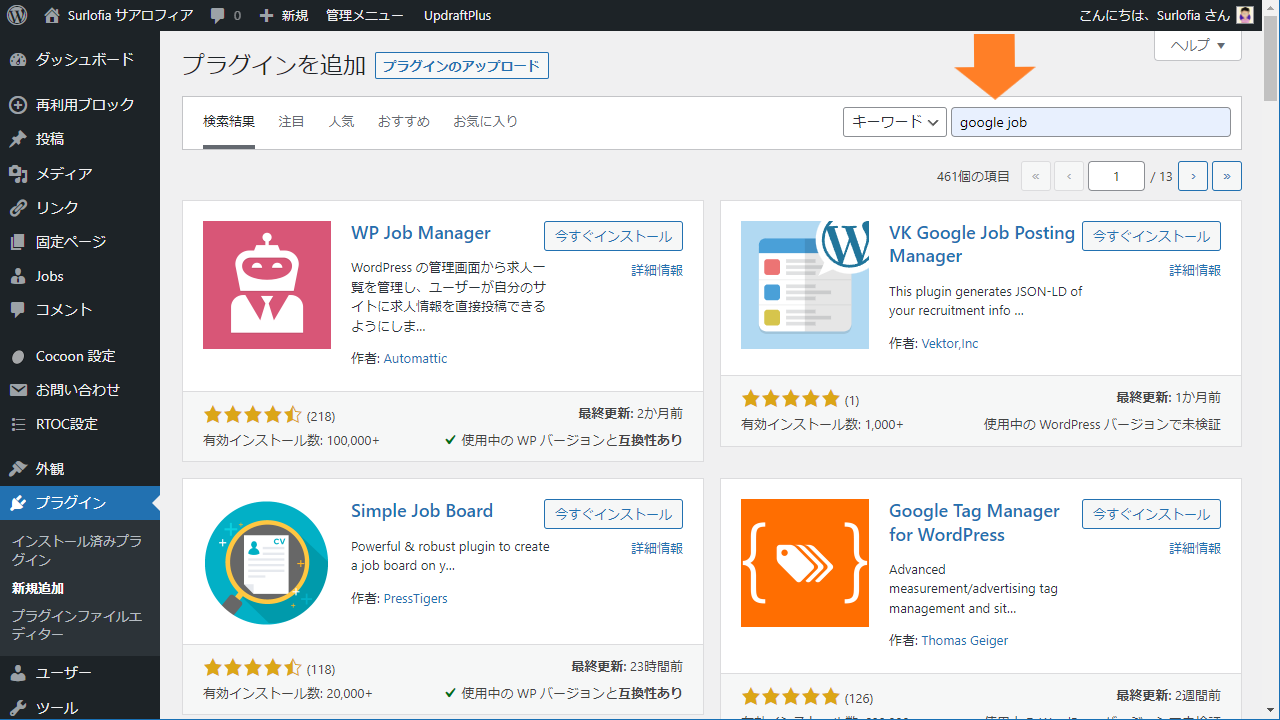
Task: Switch to the 検索結果 tab
Action: [x=229, y=122]
